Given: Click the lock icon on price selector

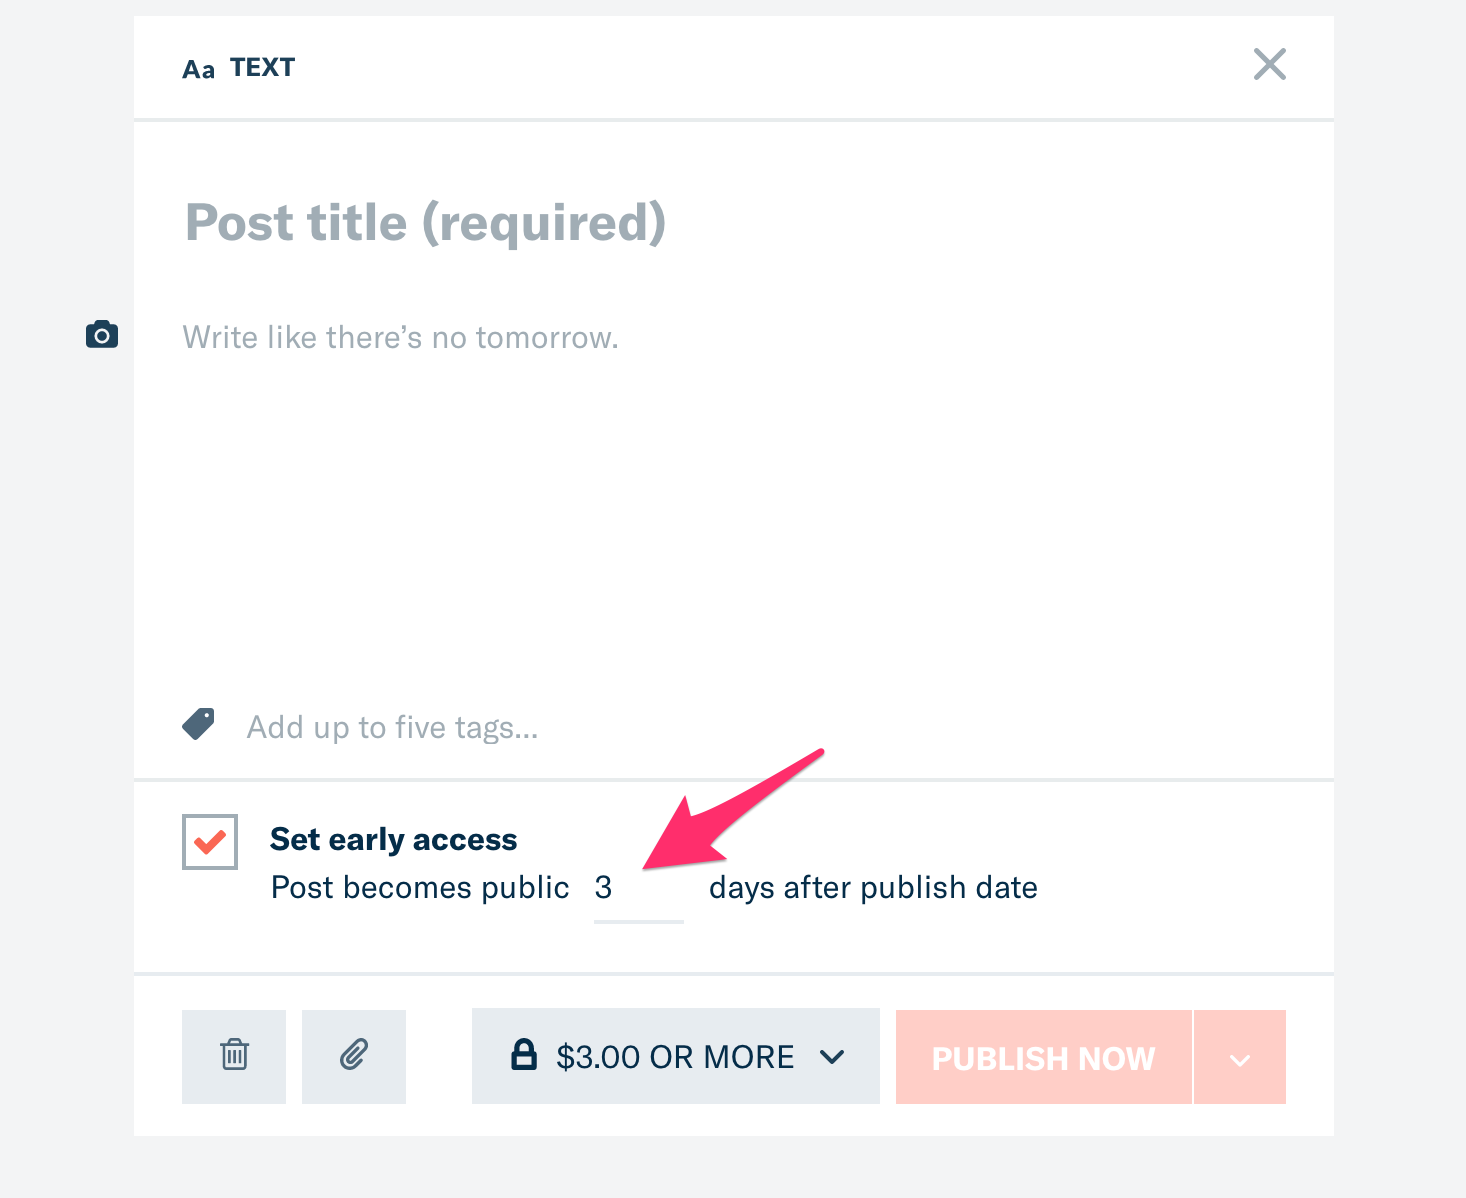Looking at the screenshot, I should pyautogui.click(x=524, y=1054).
